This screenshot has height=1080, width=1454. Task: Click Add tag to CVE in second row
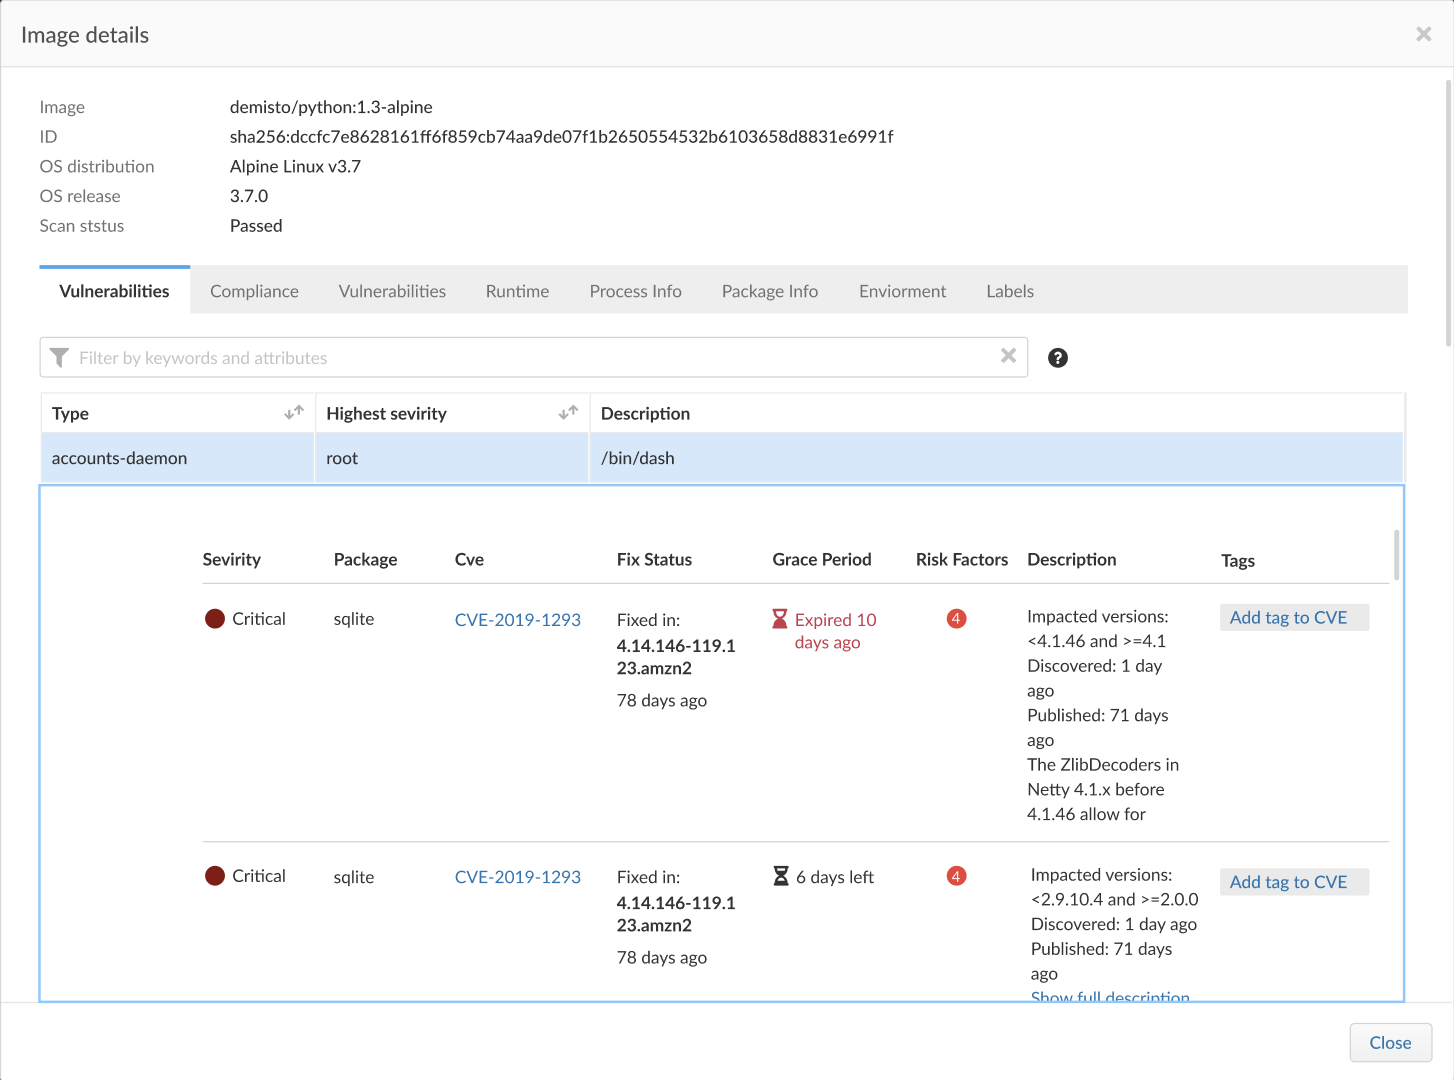(x=1294, y=882)
